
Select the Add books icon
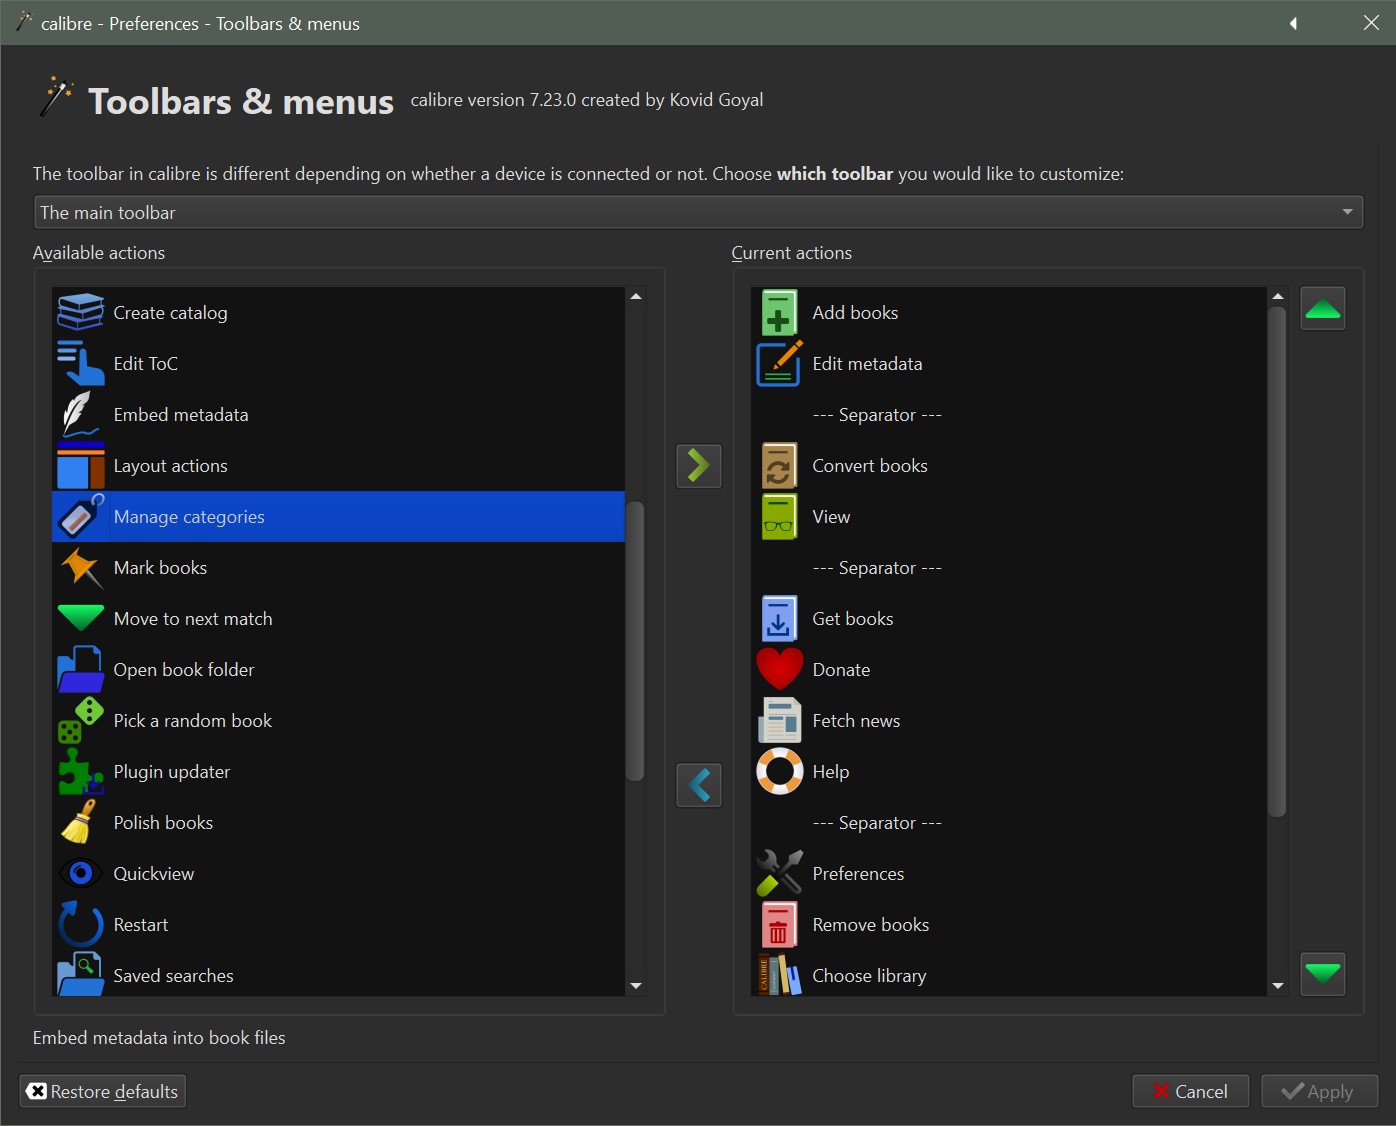[779, 313]
